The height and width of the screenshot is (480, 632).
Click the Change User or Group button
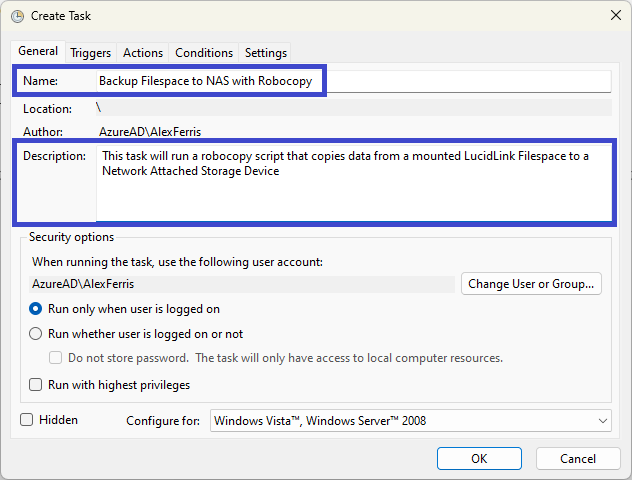click(x=531, y=284)
